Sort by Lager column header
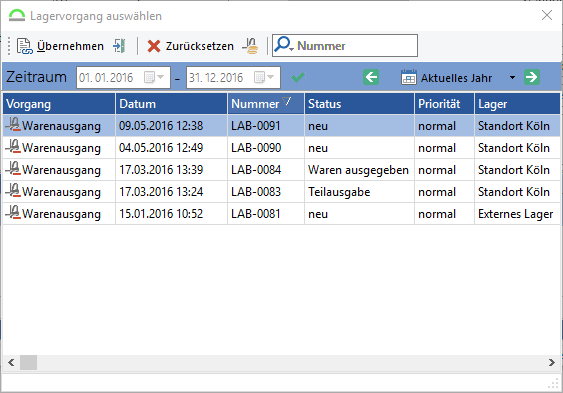Image resolution: width=563 pixels, height=393 pixels. tap(517, 104)
